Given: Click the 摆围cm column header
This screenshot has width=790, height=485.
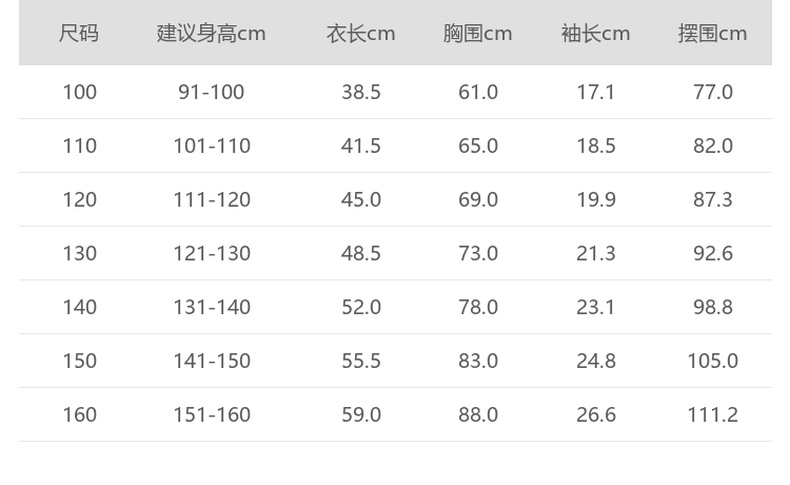Looking at the screenshot, I should (713, 33).
